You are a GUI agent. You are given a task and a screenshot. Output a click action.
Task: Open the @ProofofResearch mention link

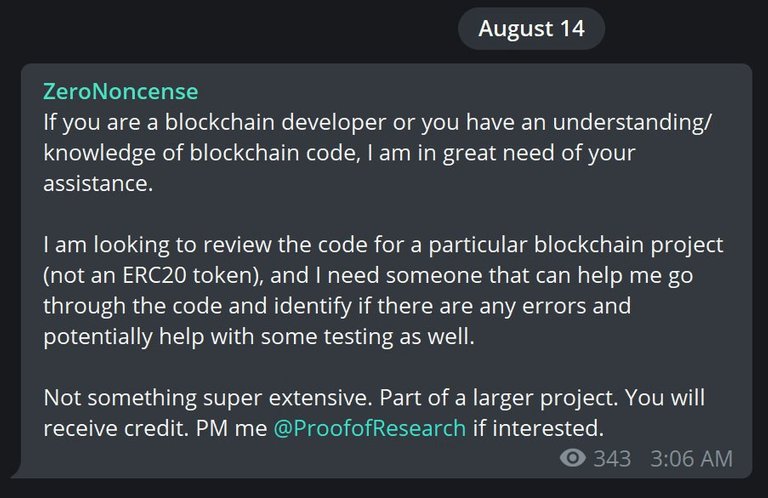369,429
